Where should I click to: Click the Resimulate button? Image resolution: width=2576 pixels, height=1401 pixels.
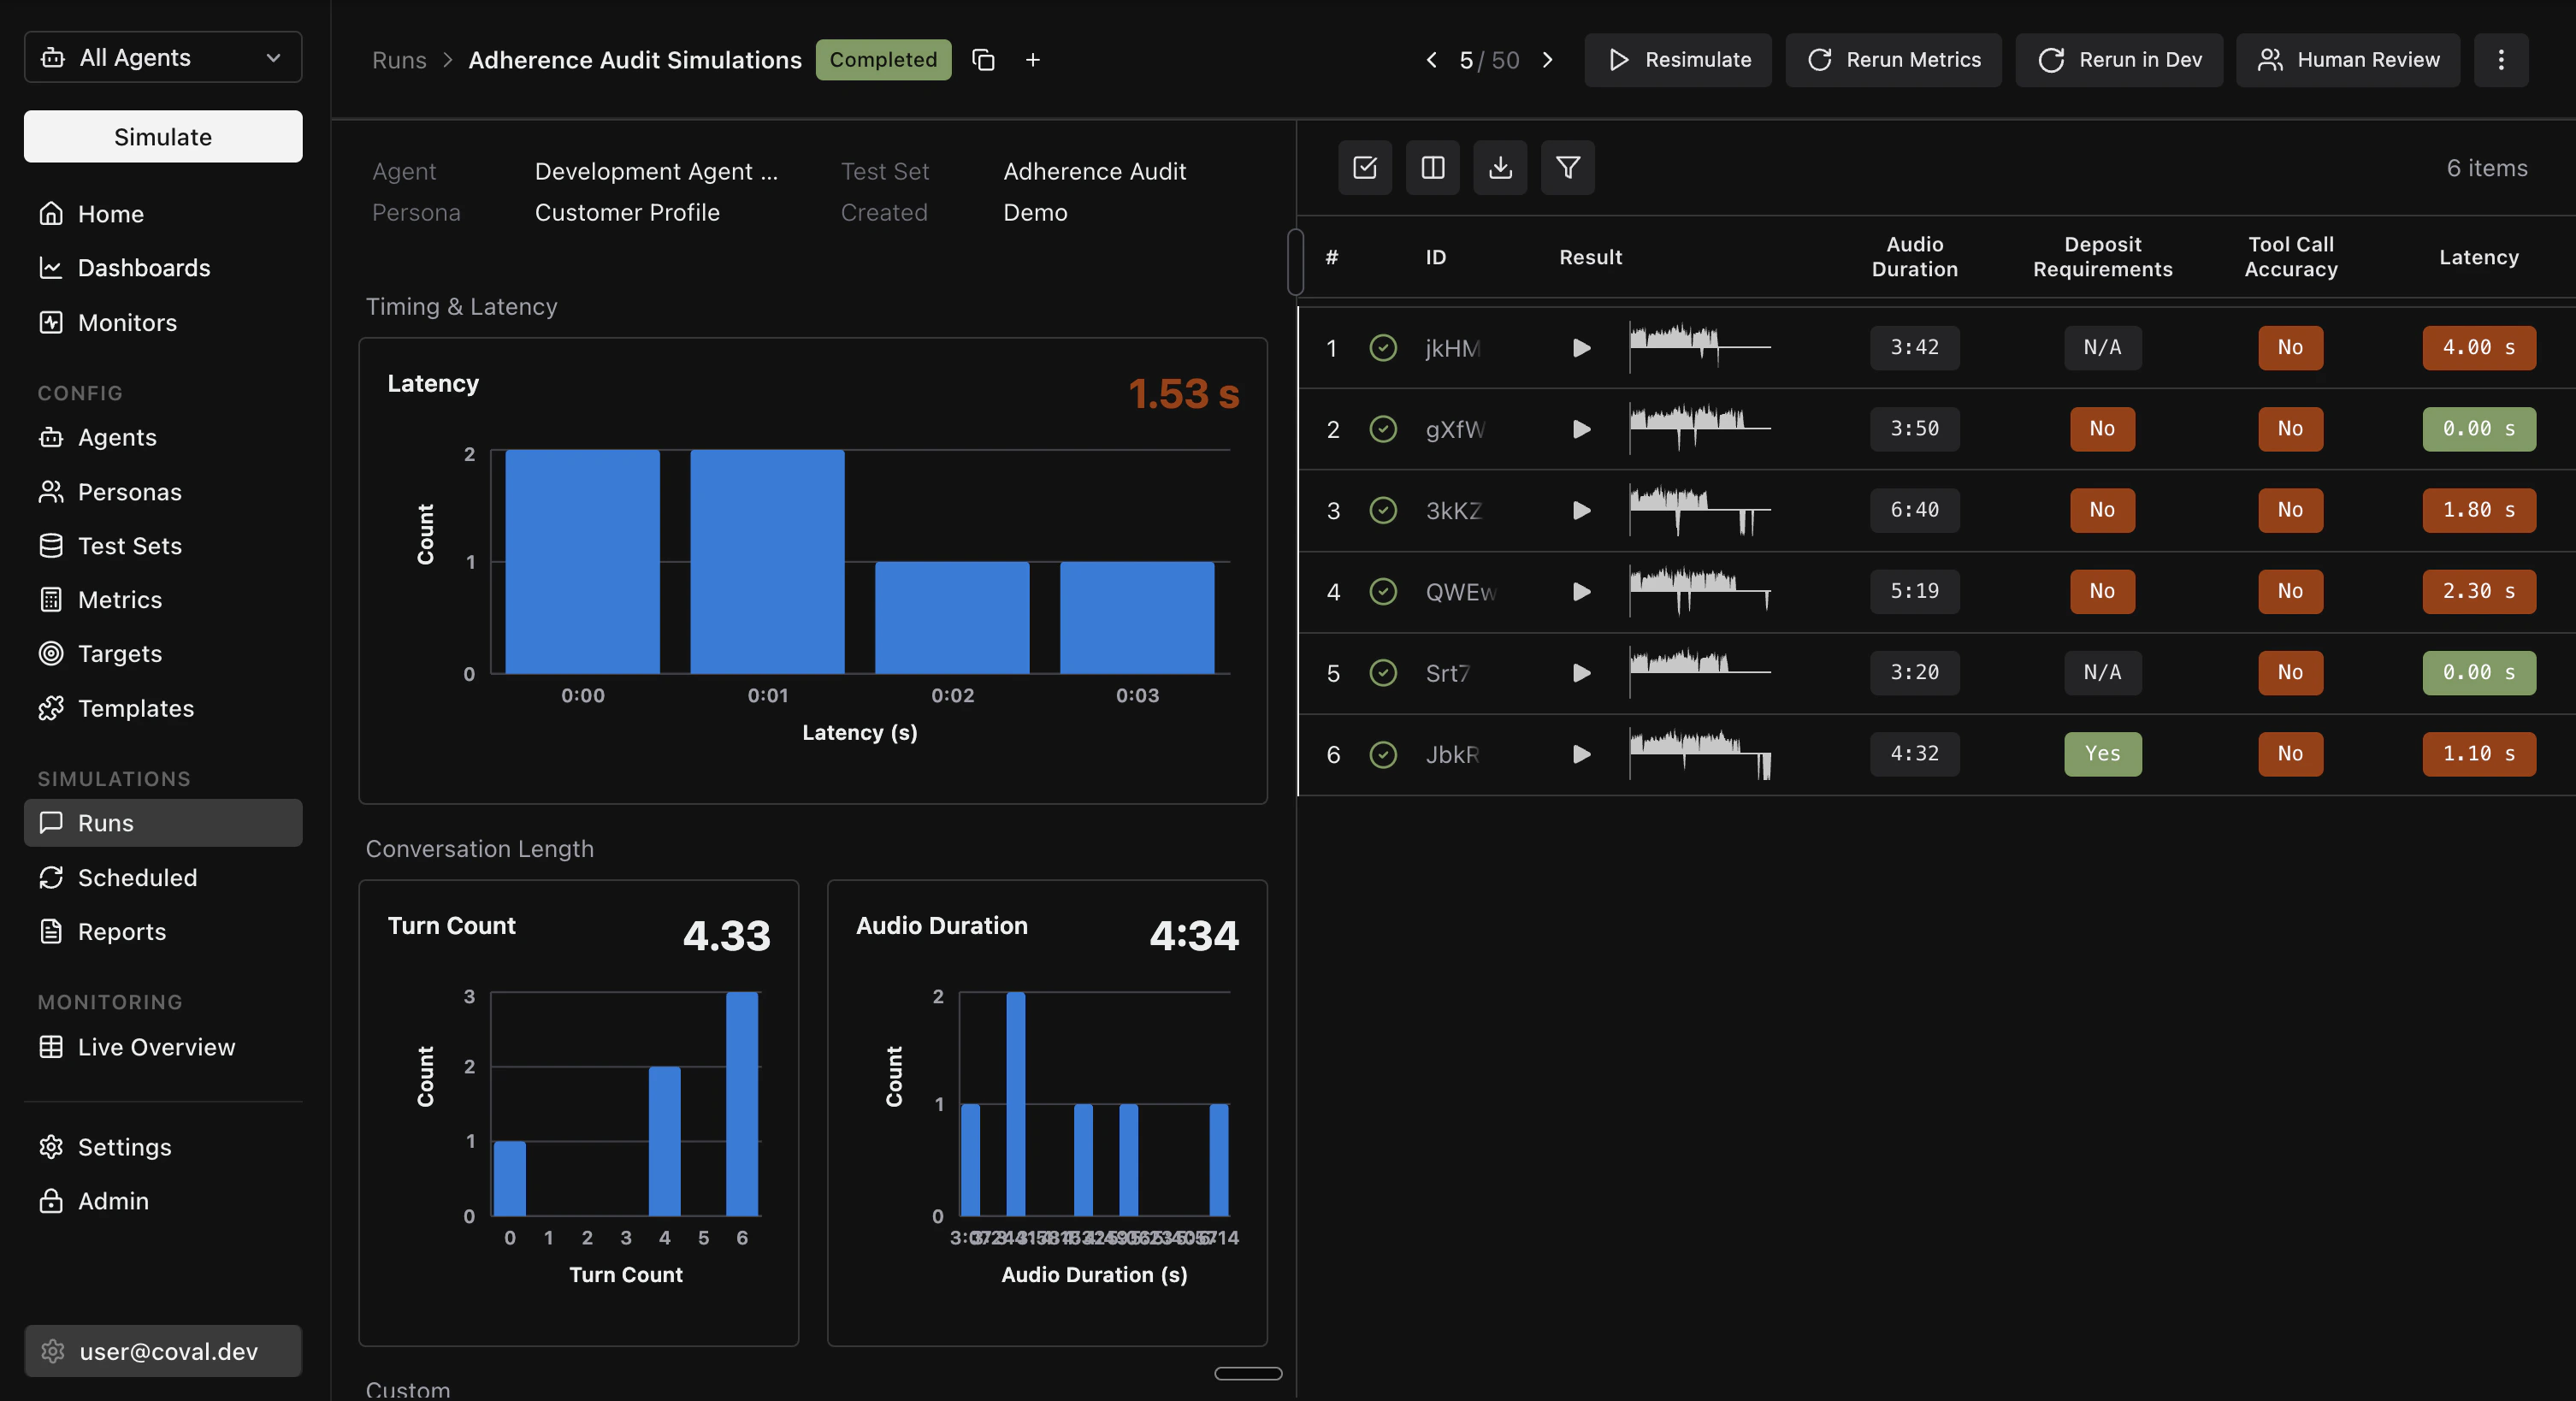tap(1678, 60)
